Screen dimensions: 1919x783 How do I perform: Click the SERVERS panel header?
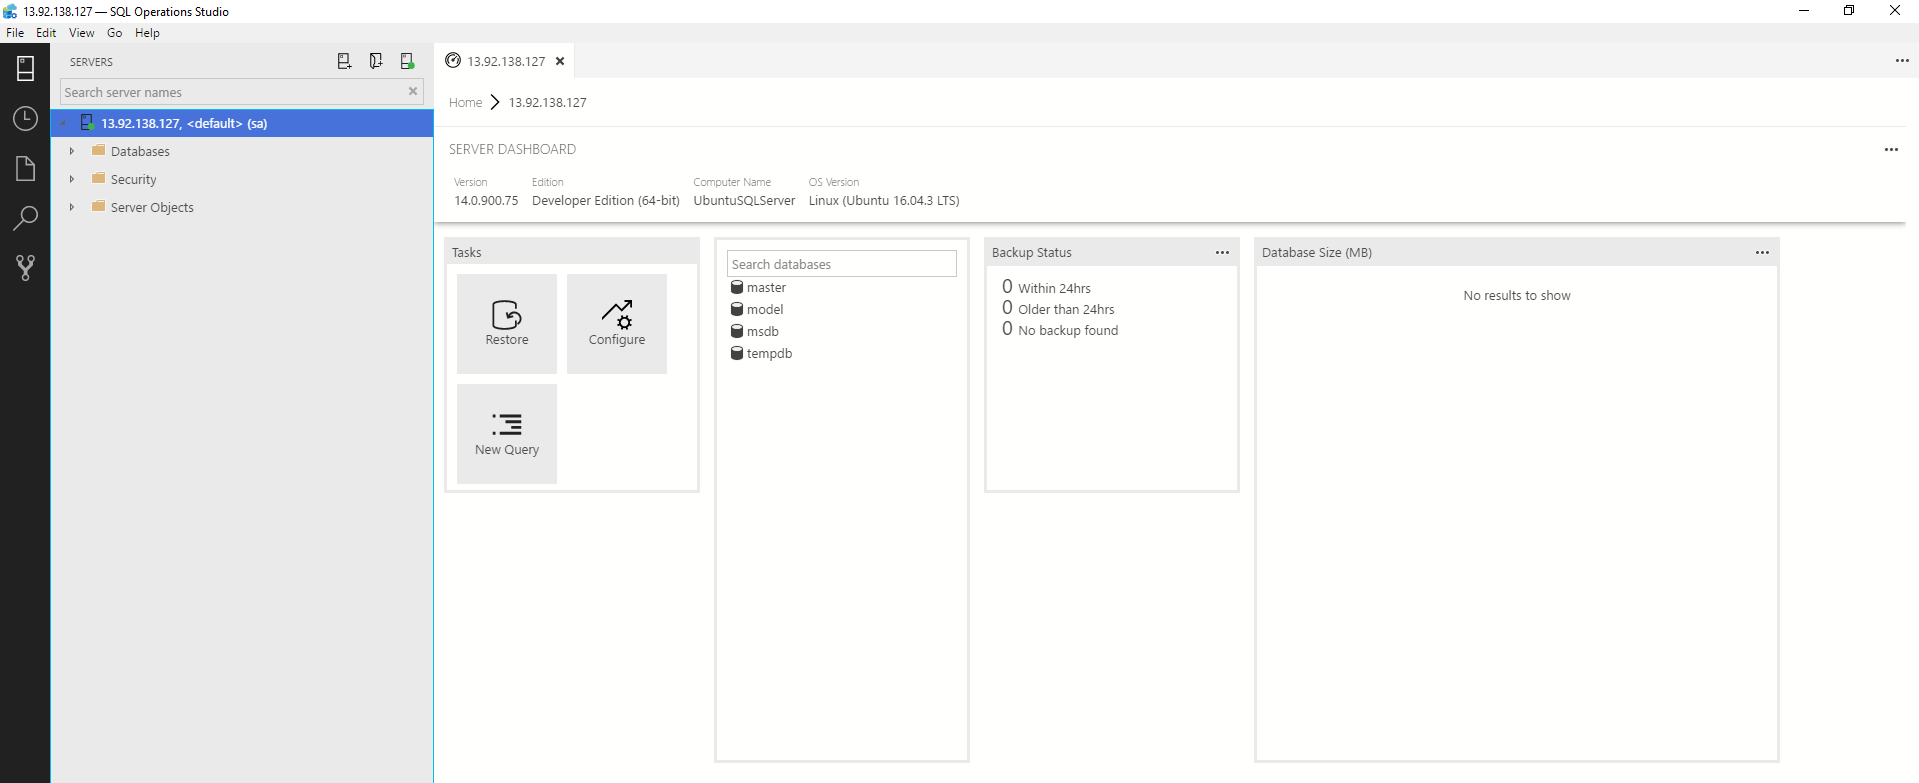coord(91,62)
